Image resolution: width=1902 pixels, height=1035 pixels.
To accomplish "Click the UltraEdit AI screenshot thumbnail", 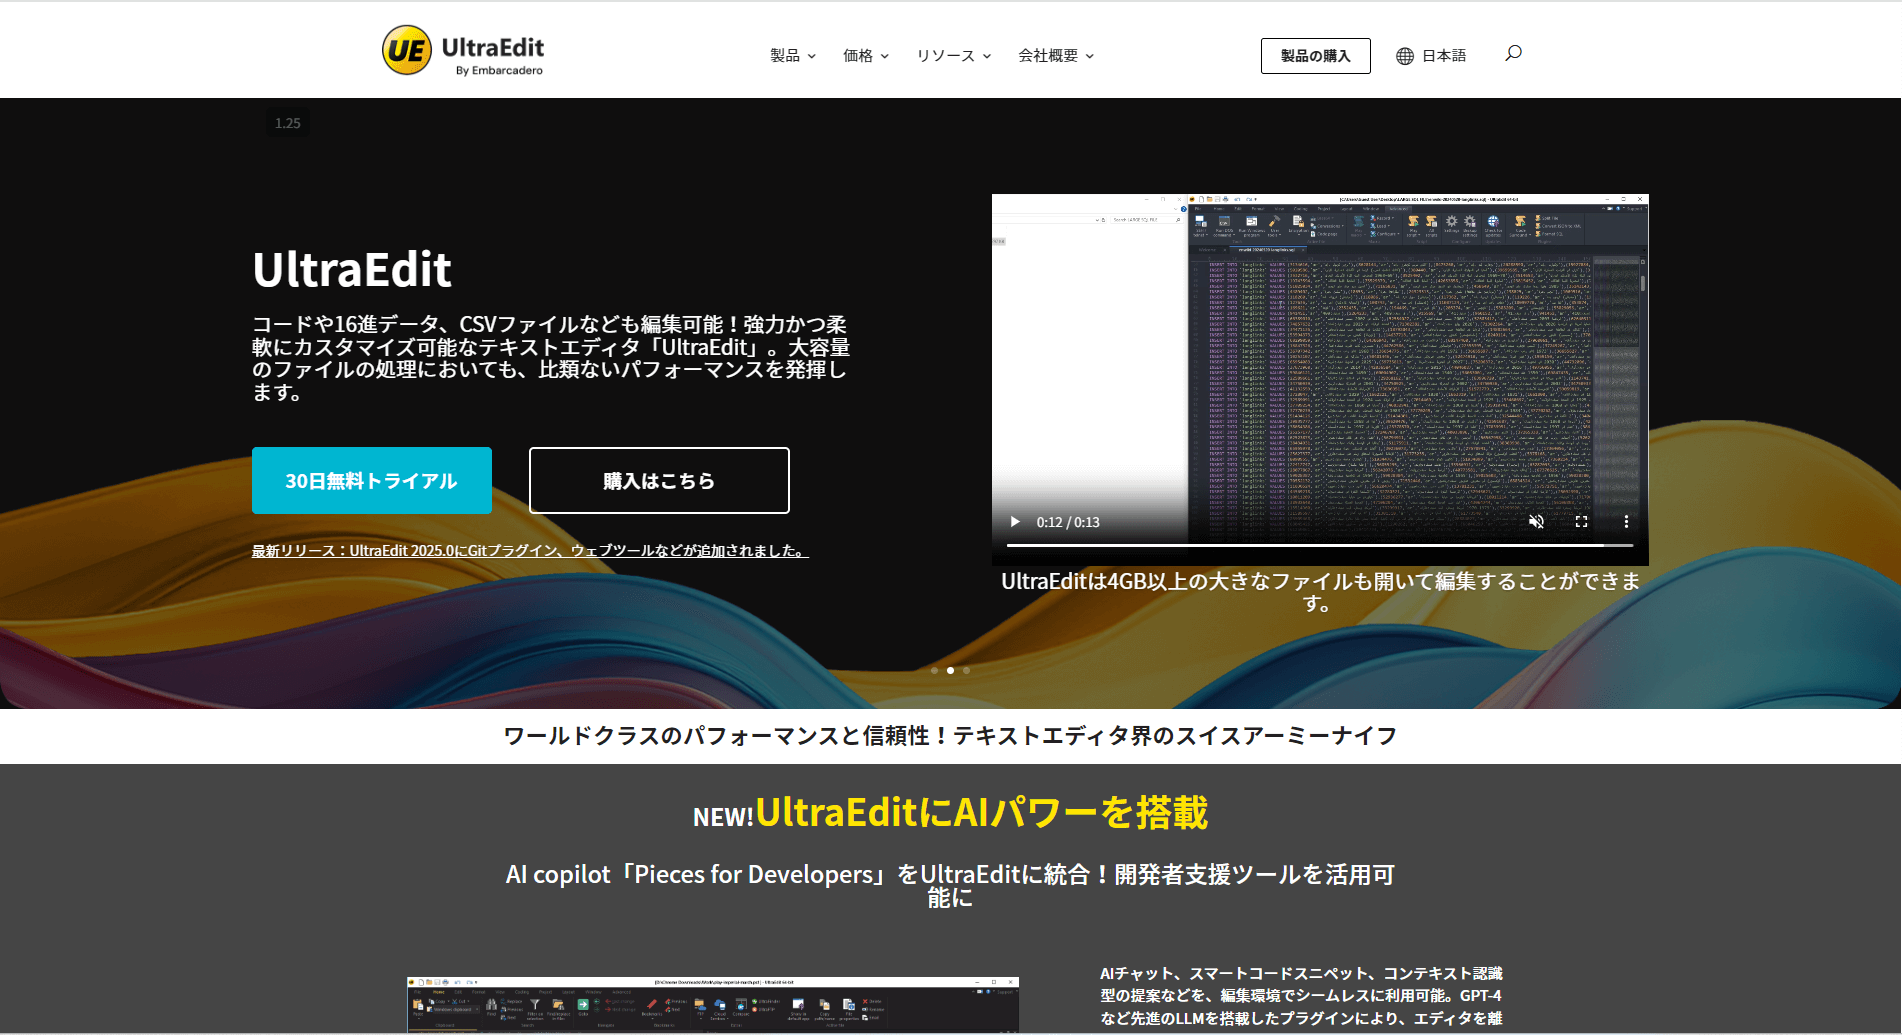I will click(x=712, y=1005).
